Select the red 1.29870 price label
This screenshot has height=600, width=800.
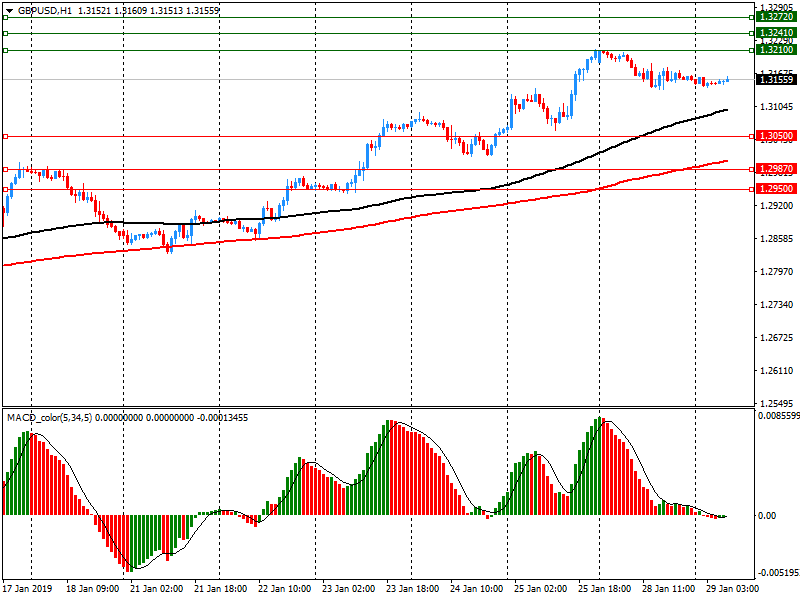[x=776, y=169]
